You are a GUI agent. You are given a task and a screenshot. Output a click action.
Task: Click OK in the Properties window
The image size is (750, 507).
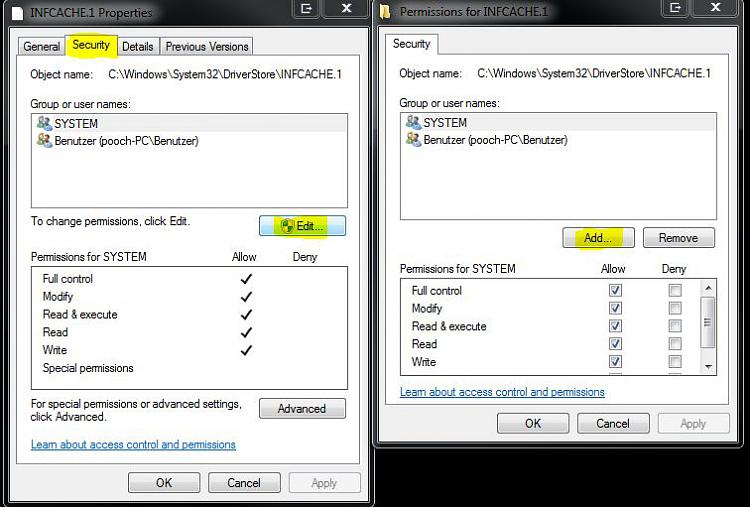pos(164,483)
